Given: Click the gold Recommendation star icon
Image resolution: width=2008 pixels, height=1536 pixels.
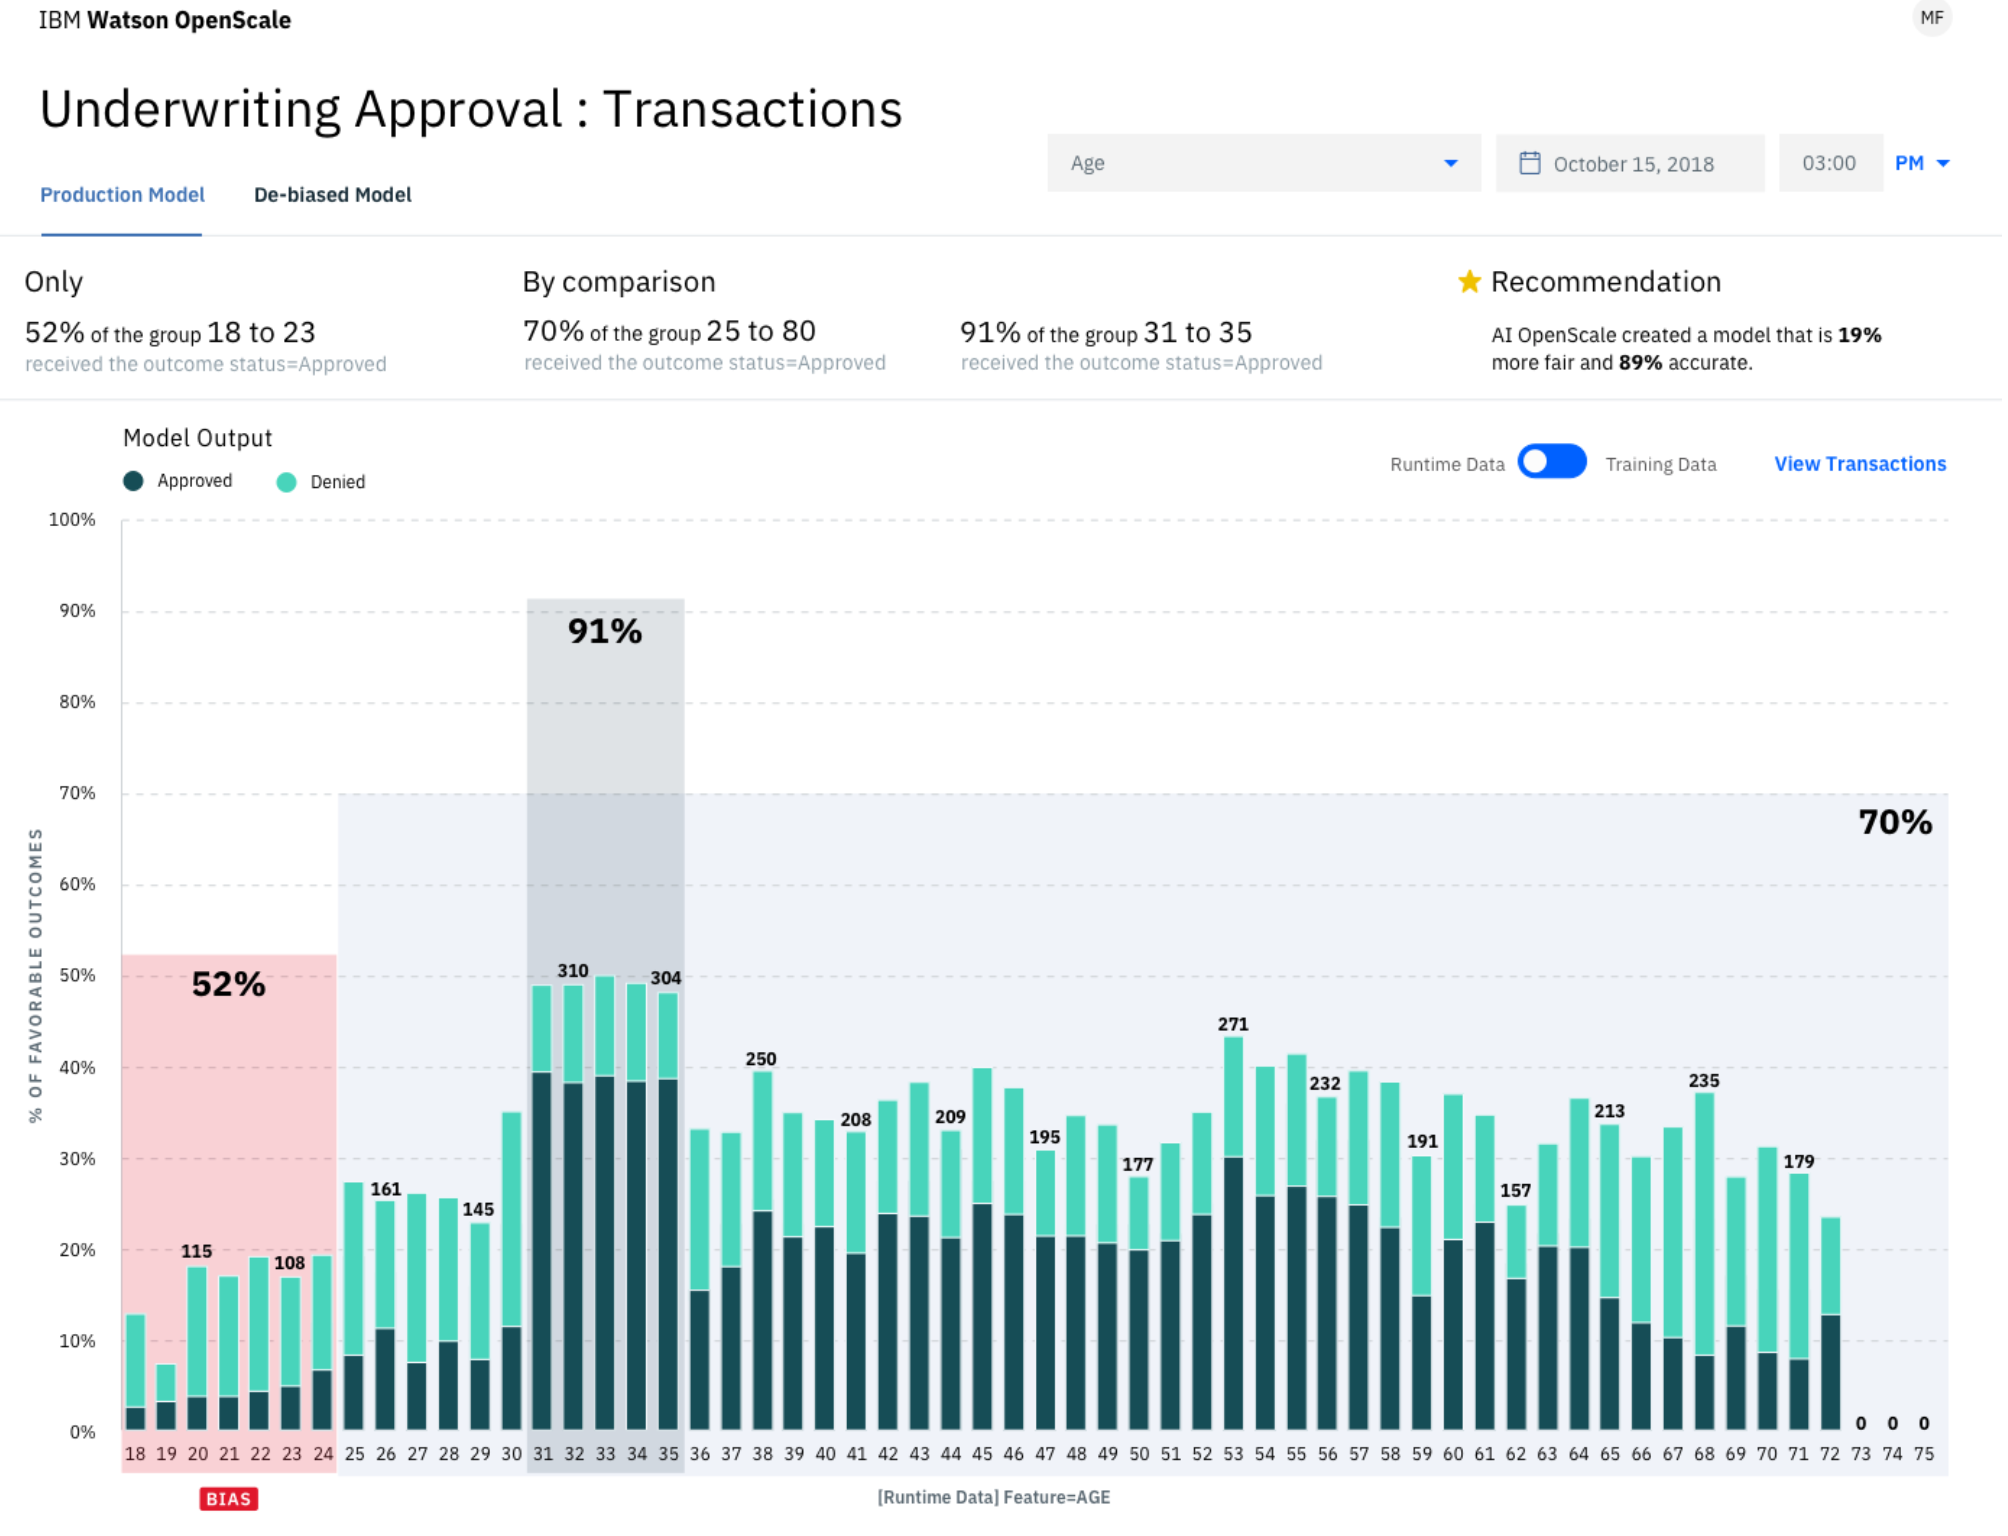Looking at the screenshot, I should pyautogui.click(x=1468, y=282).
